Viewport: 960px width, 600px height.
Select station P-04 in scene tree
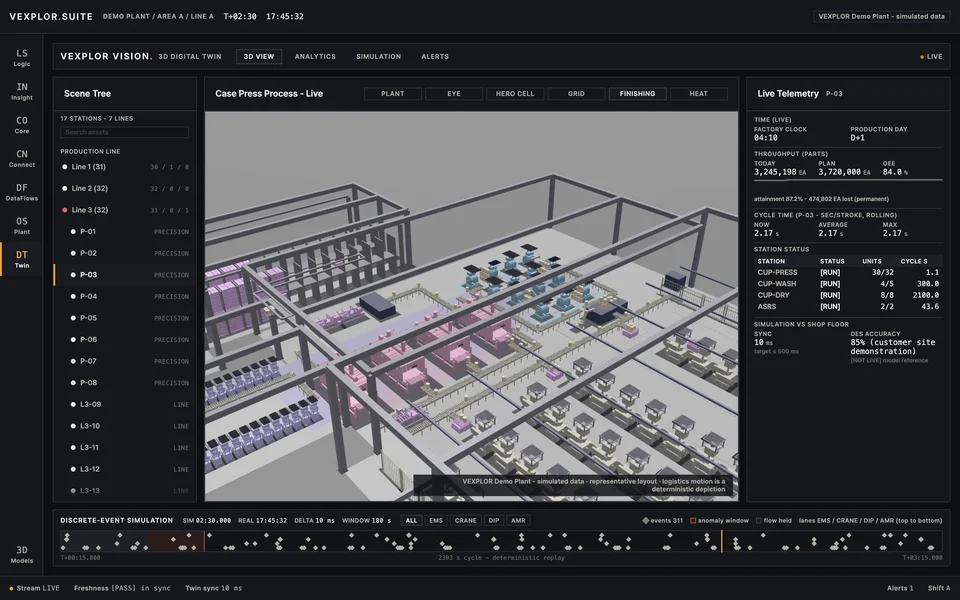pyautogui.click(x=125, y=296)
